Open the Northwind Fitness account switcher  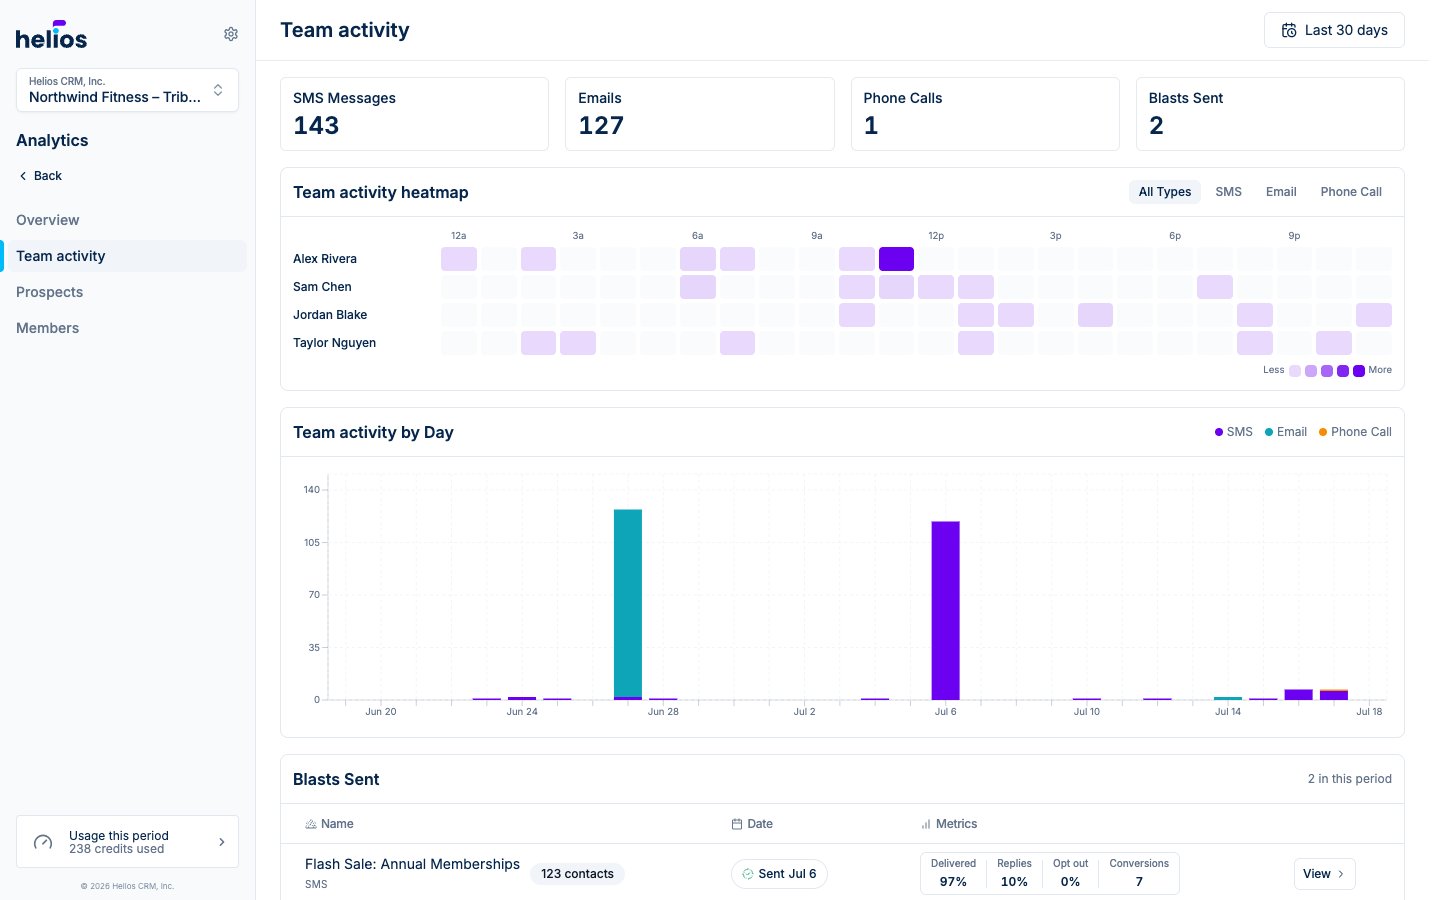tap(127, 90)
